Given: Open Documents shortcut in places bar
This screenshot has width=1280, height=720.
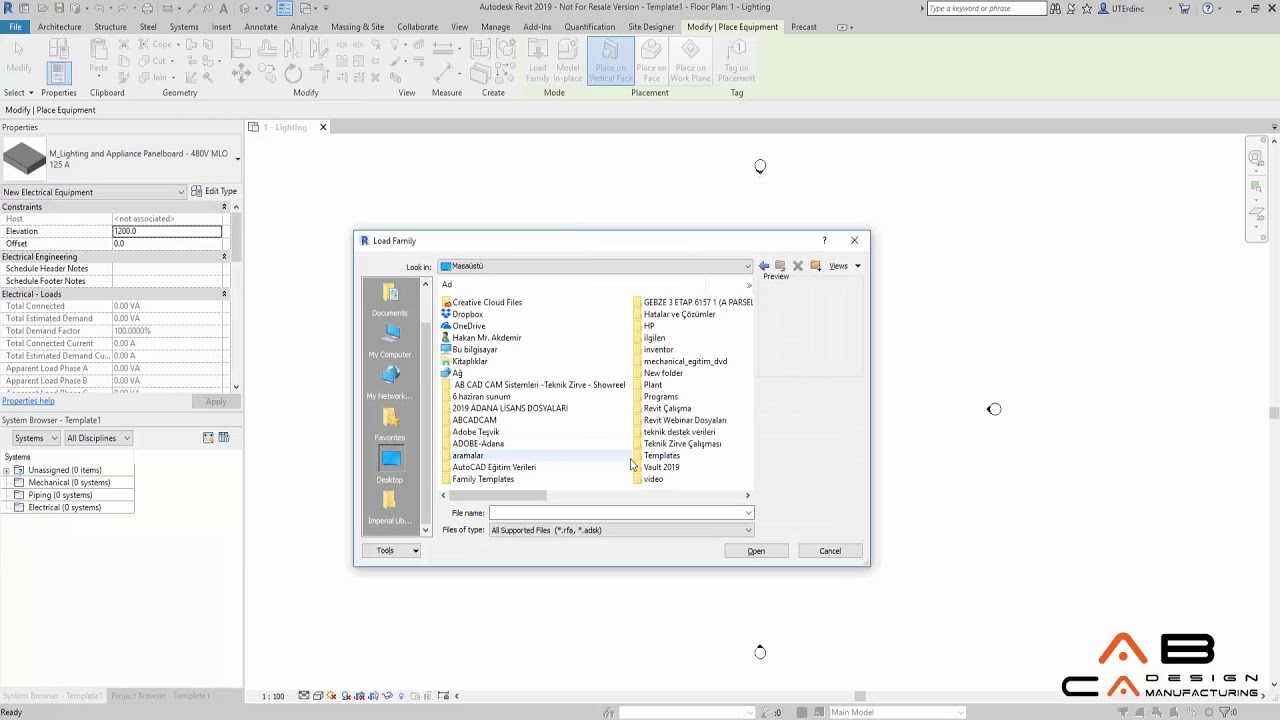Looking at the screenshot, I should tap(390, 299).
